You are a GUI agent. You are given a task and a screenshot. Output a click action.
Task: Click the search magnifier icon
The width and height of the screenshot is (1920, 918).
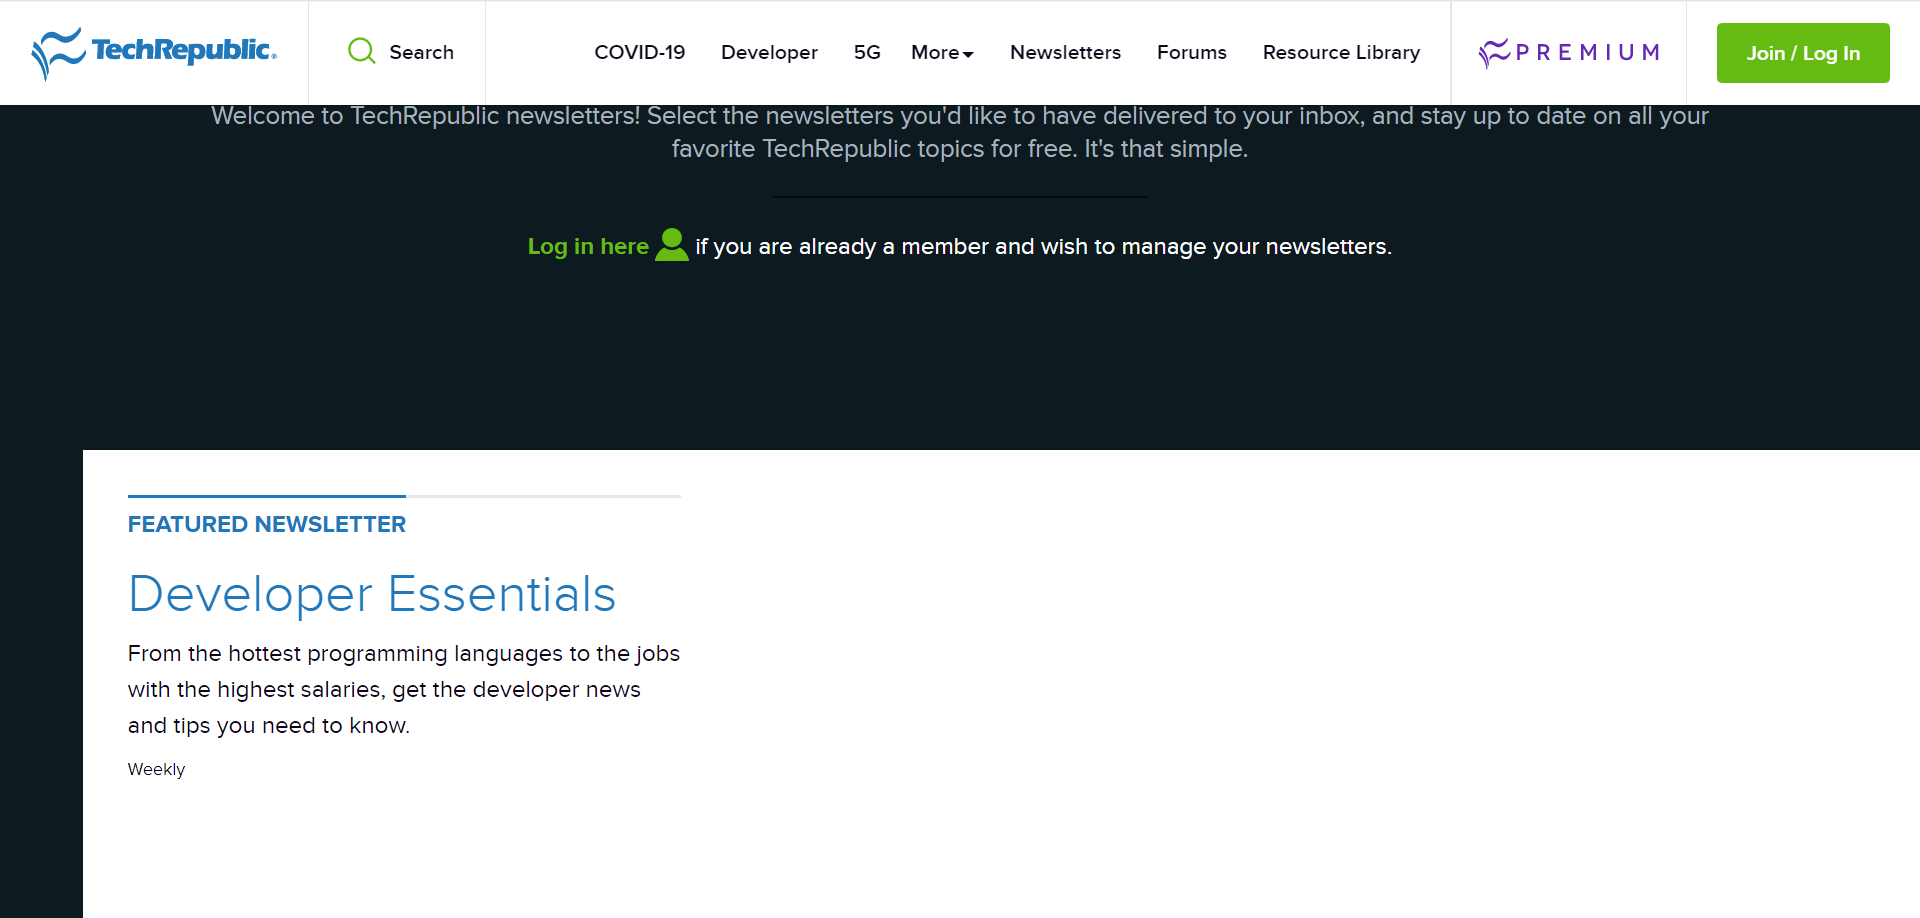click(x=361, y=51)
